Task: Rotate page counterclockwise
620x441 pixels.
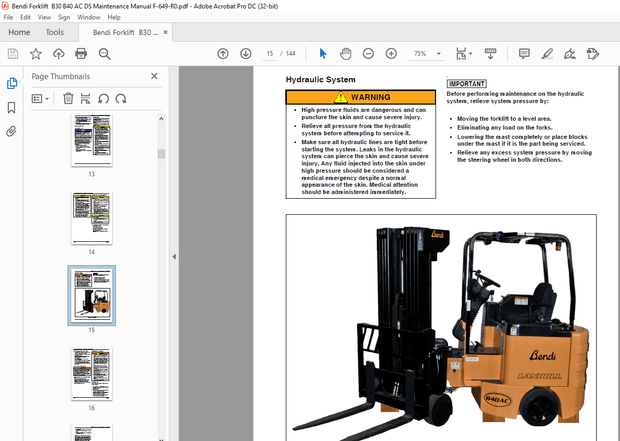Action: point(104,98)
